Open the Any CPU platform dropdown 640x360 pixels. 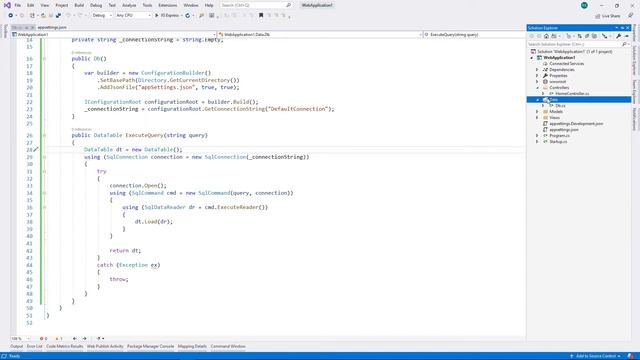pos(133,16)
